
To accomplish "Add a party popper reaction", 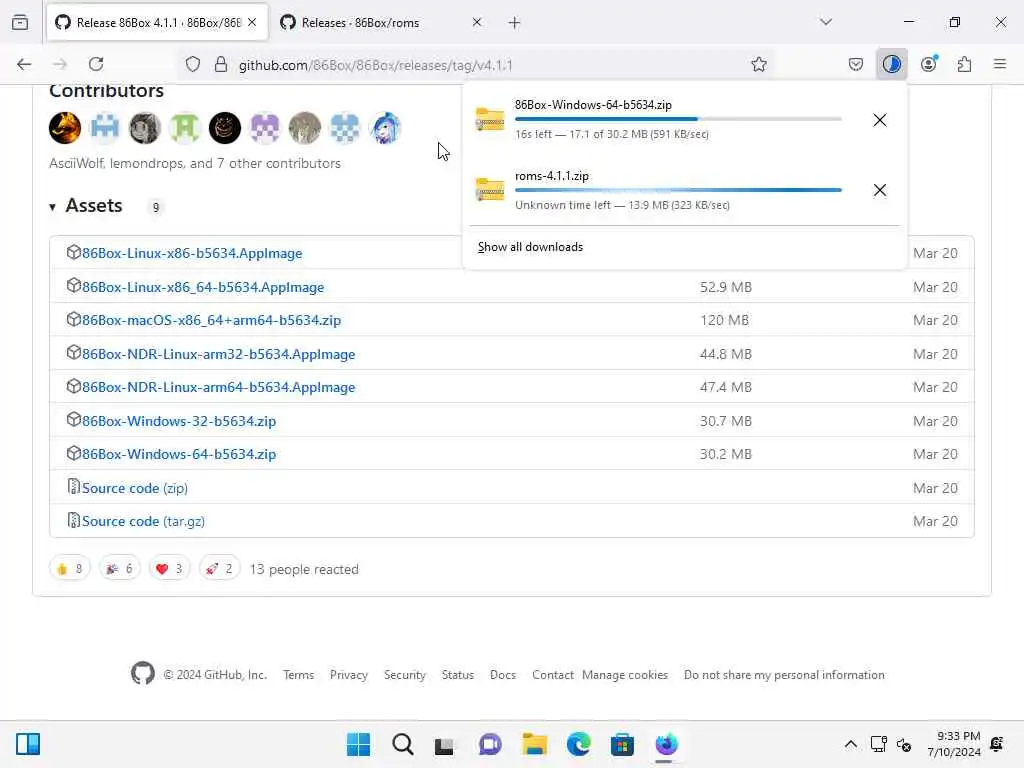I will 120,569.
